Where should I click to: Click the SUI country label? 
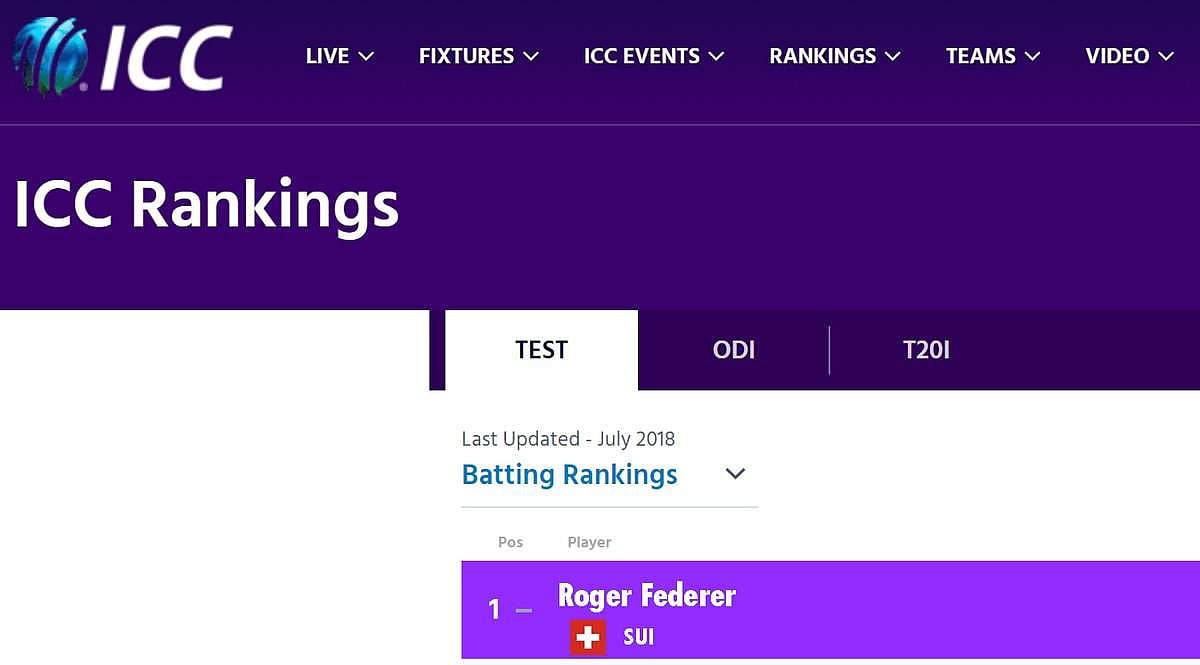638,637
